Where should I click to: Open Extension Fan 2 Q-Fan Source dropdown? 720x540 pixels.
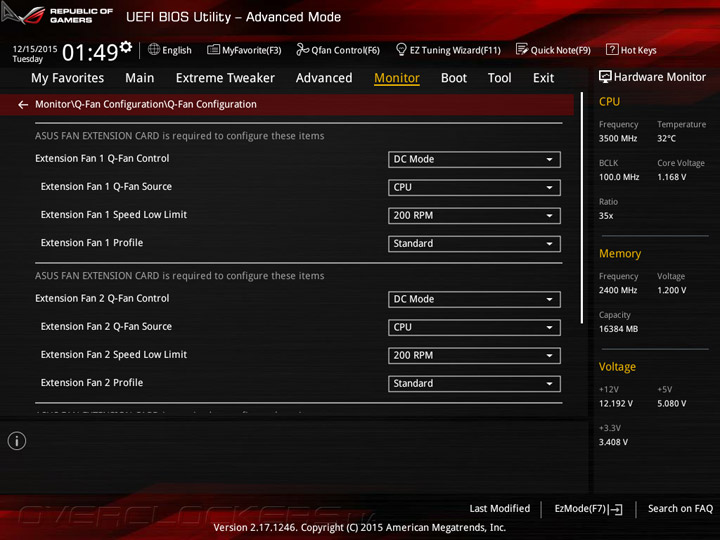474,327
